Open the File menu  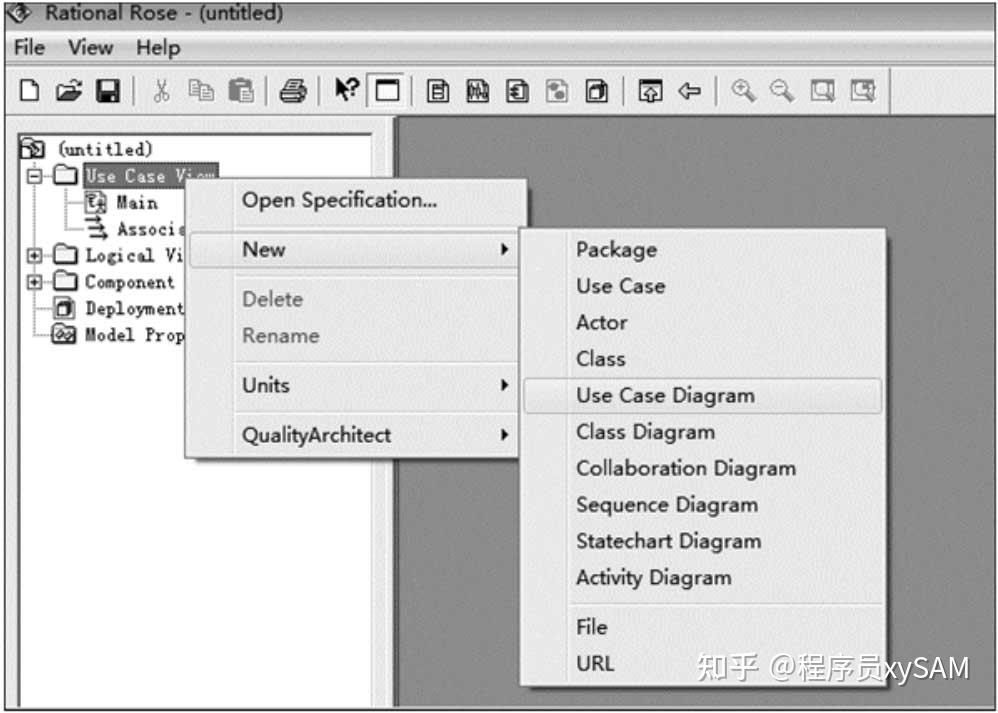[29, 48]
